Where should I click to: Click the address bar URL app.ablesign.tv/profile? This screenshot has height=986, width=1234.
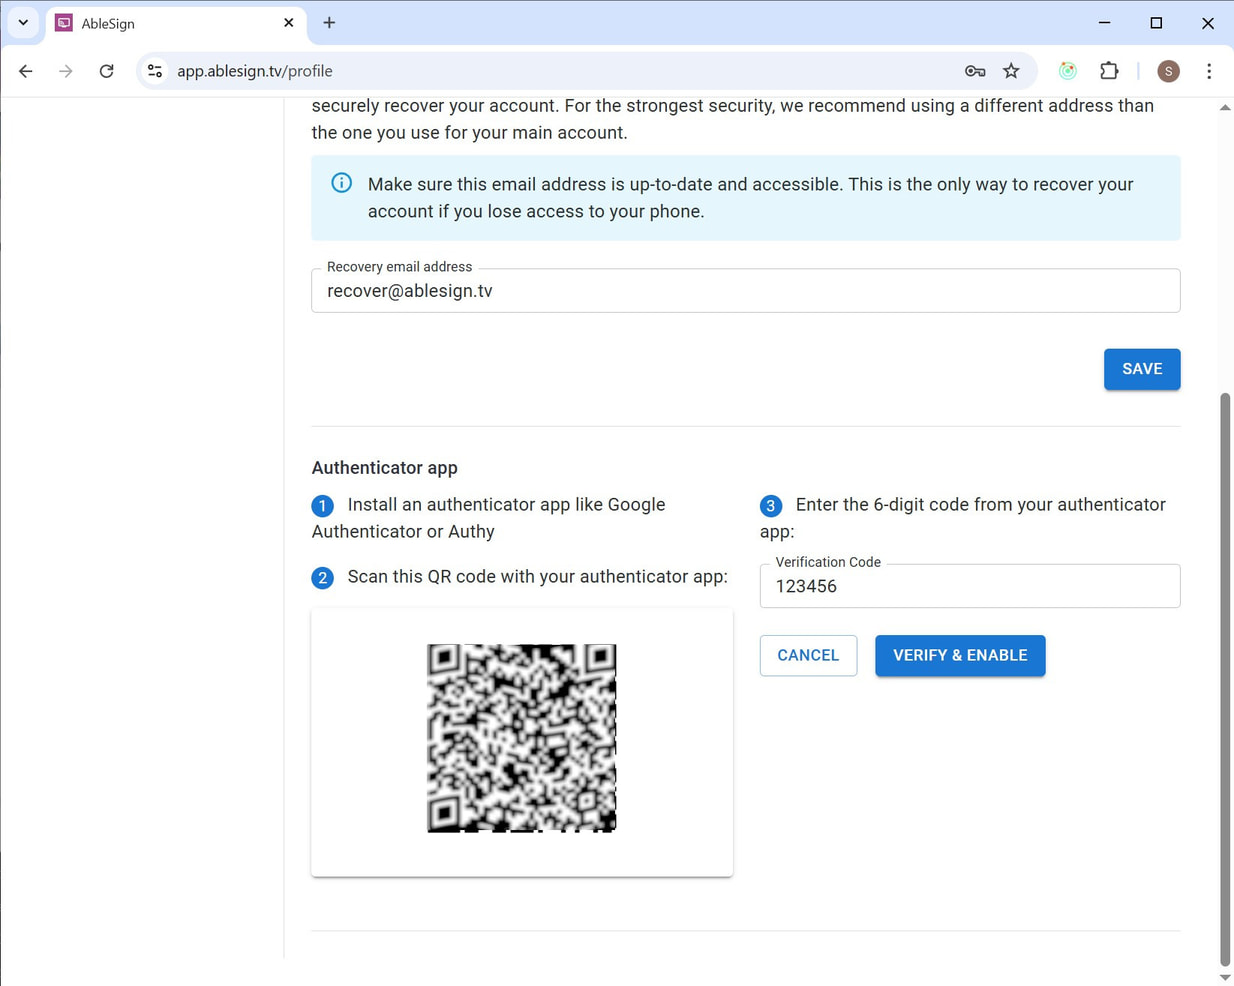255,71
